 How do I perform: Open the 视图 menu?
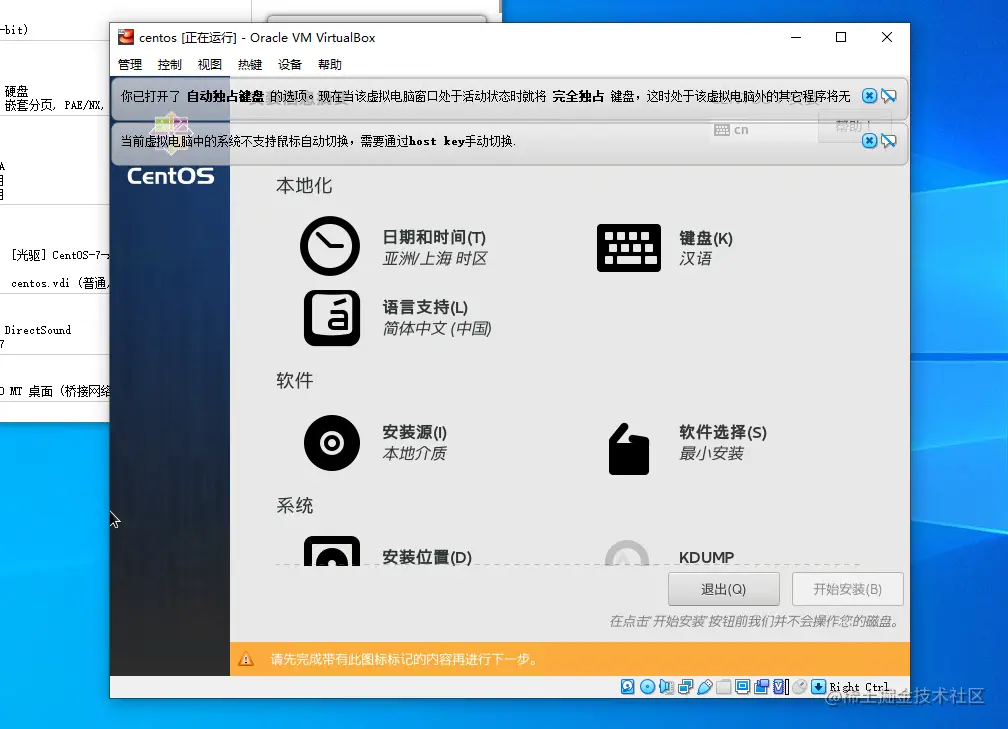(x=210, y=64)
